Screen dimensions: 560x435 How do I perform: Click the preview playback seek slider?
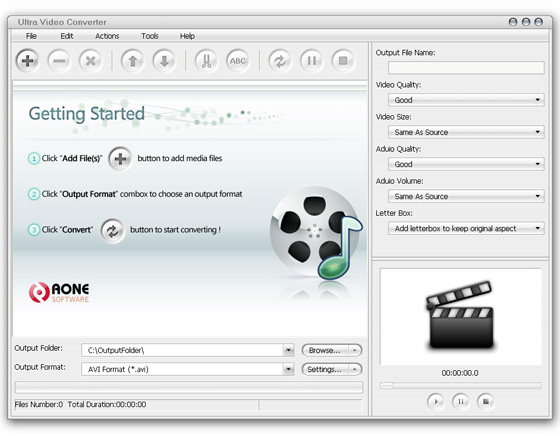[461, 386]
